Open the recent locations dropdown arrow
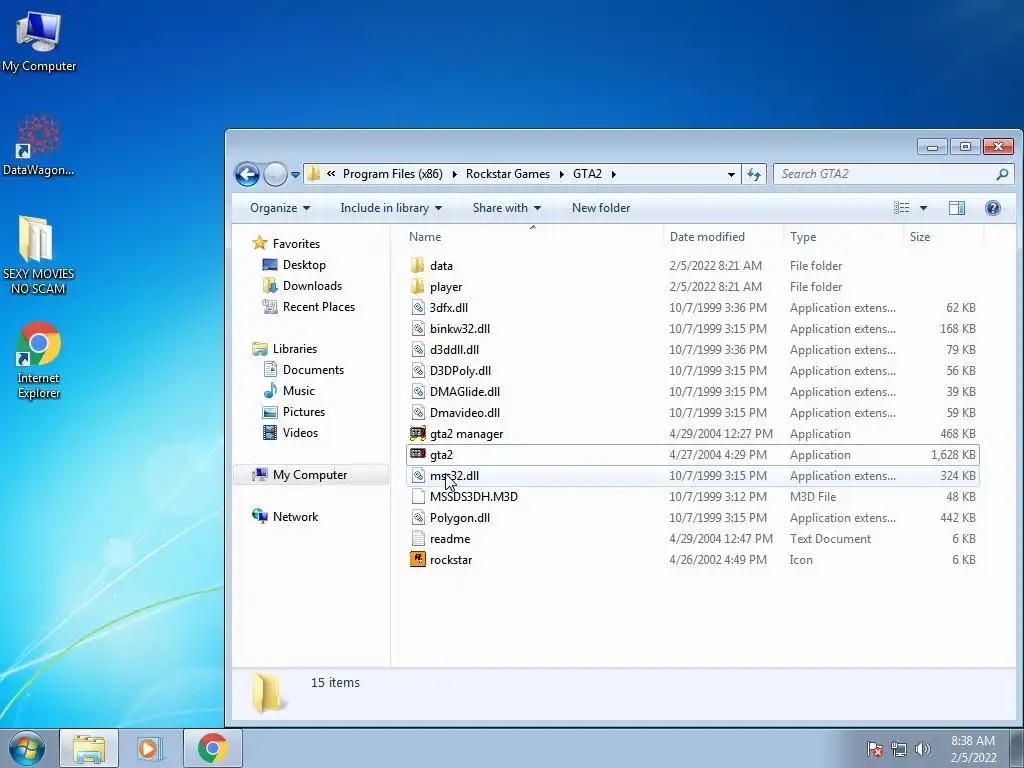This screenshot has width=1024, height=768. 295,174
